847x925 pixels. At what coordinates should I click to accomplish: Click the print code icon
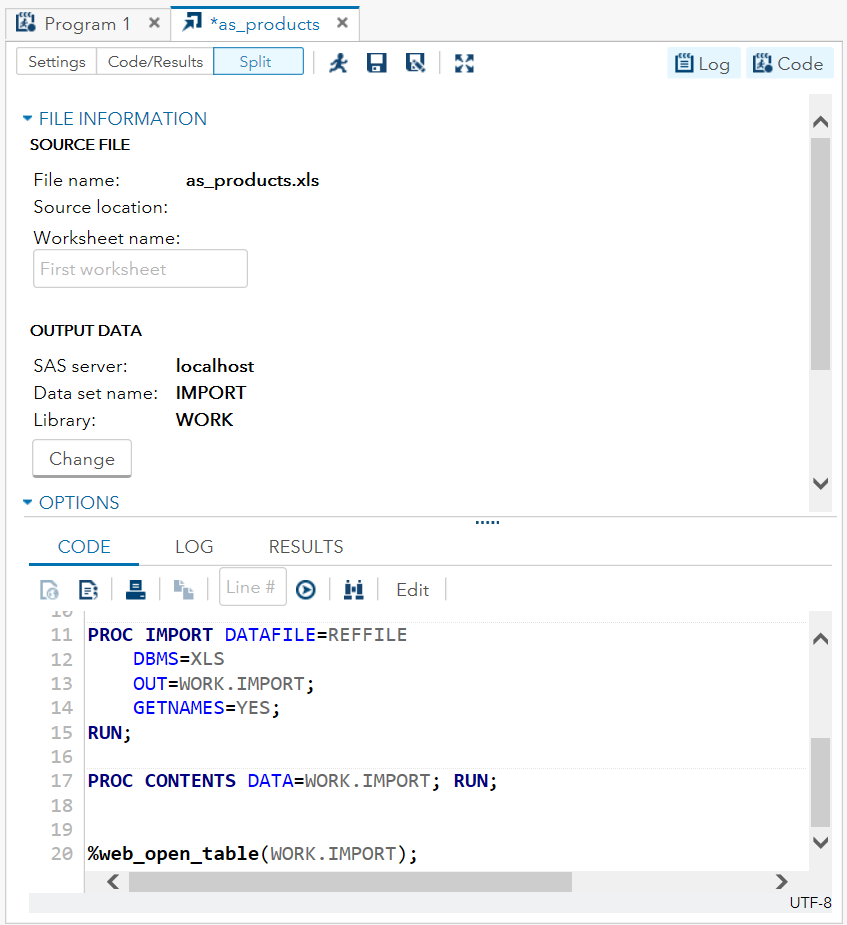click(x=135, y=589)
